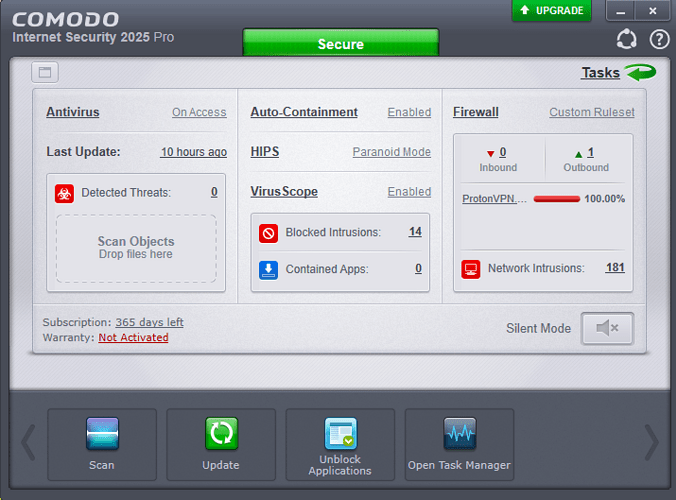Viewport: 676px width, 500px height.
Task: Click the red Inbound down arrow
Action: 490,153
